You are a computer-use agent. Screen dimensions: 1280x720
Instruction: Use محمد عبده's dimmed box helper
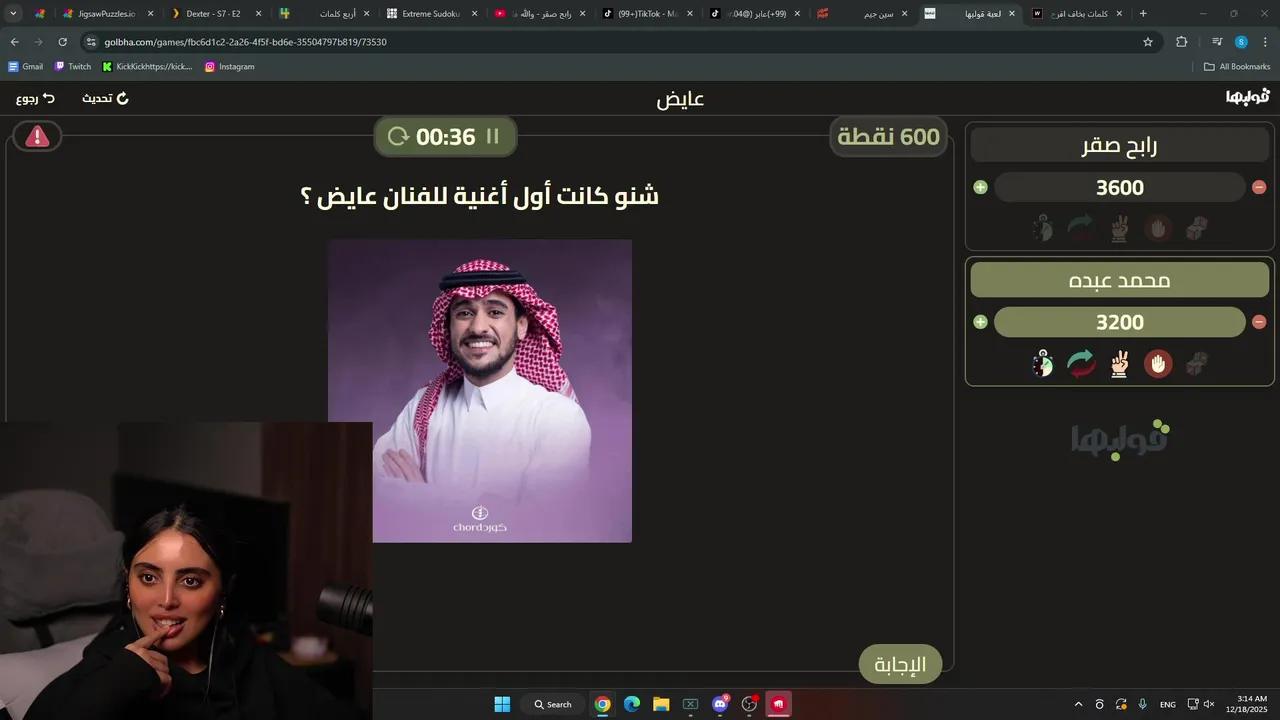pos(1196,363)
